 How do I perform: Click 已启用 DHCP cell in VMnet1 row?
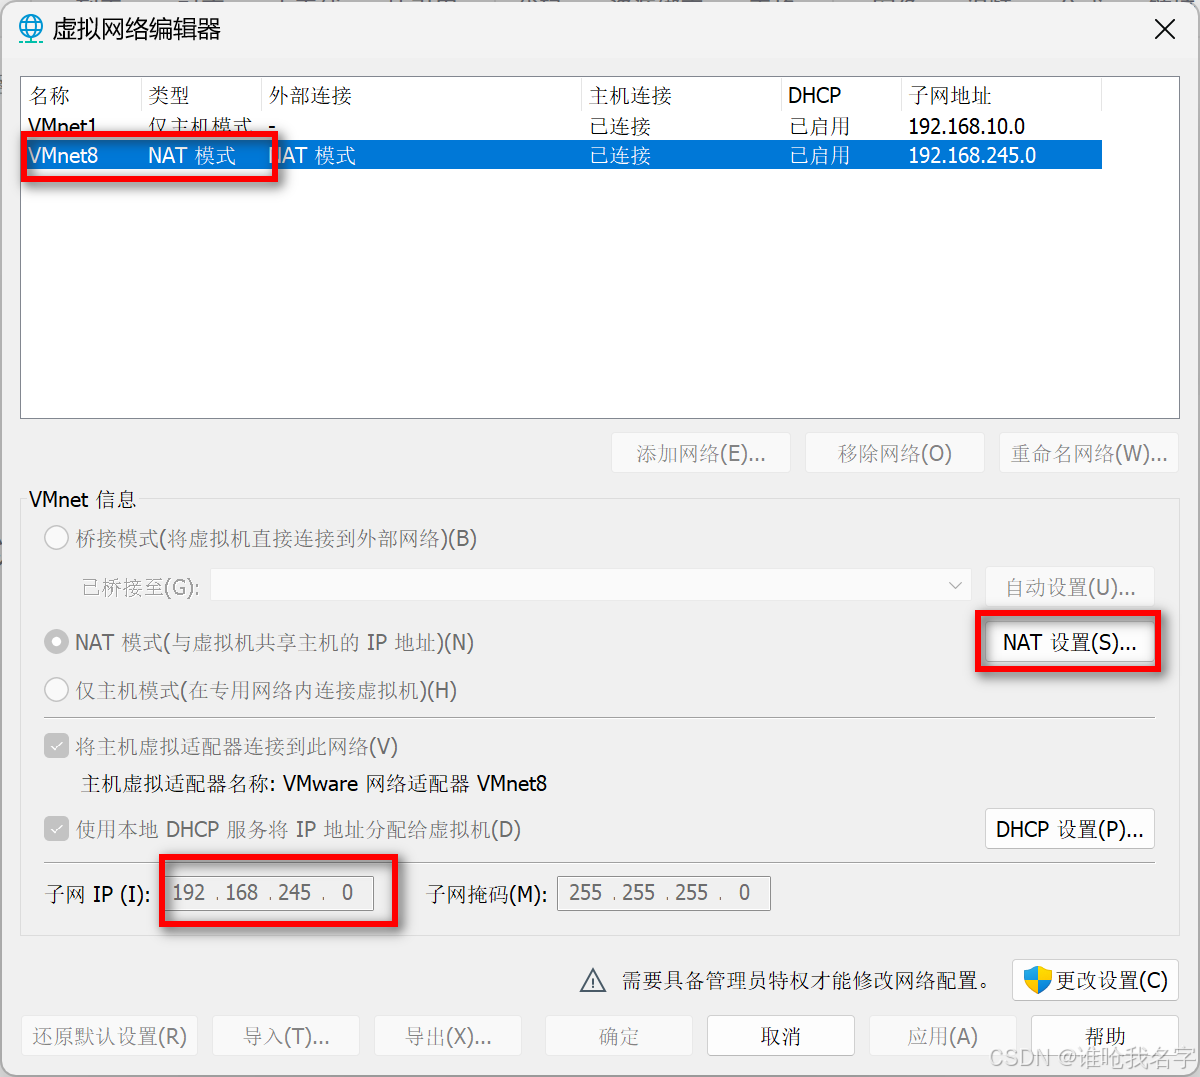(x=819, y=127)
